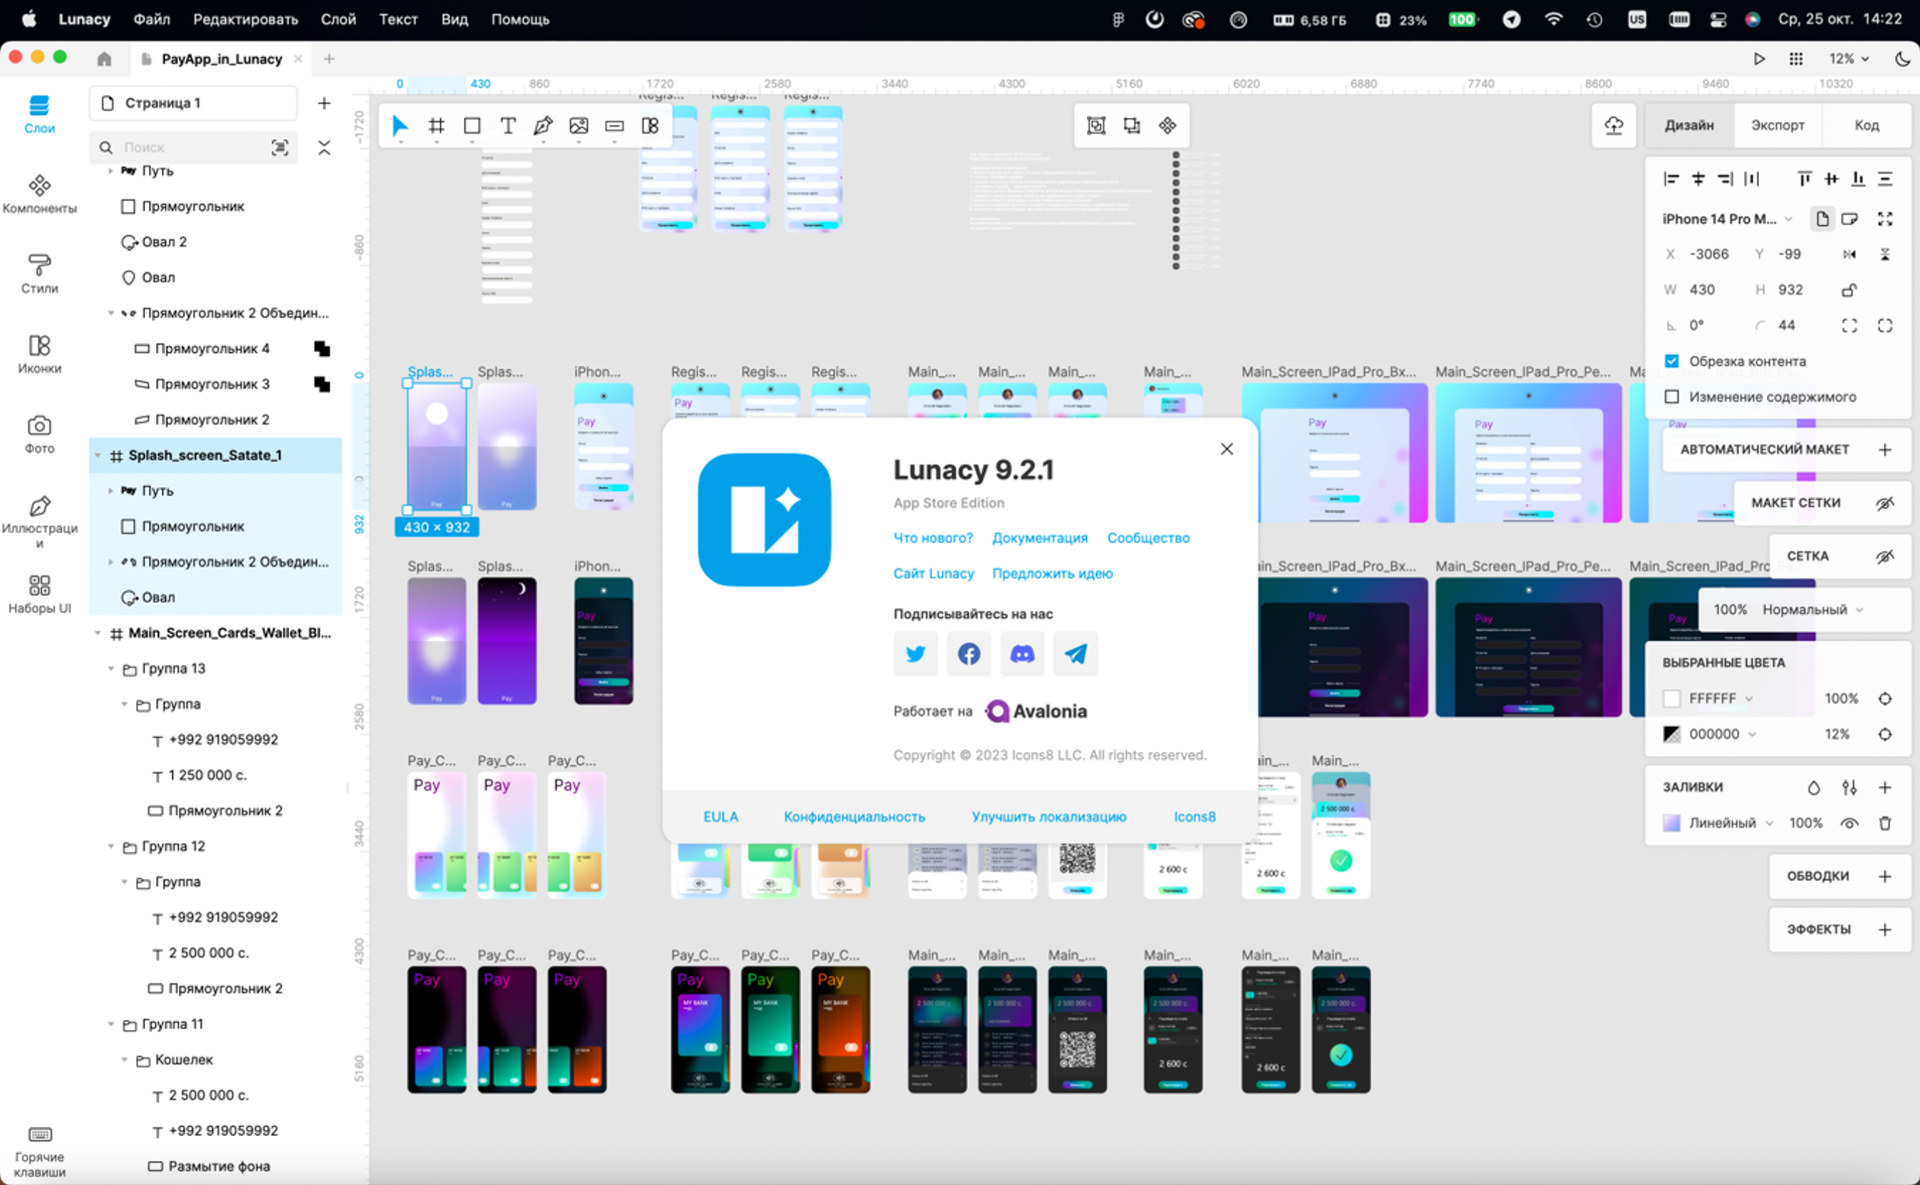Hide the Линейный fill layer

pyautogui.click(x=1849, y=823)
